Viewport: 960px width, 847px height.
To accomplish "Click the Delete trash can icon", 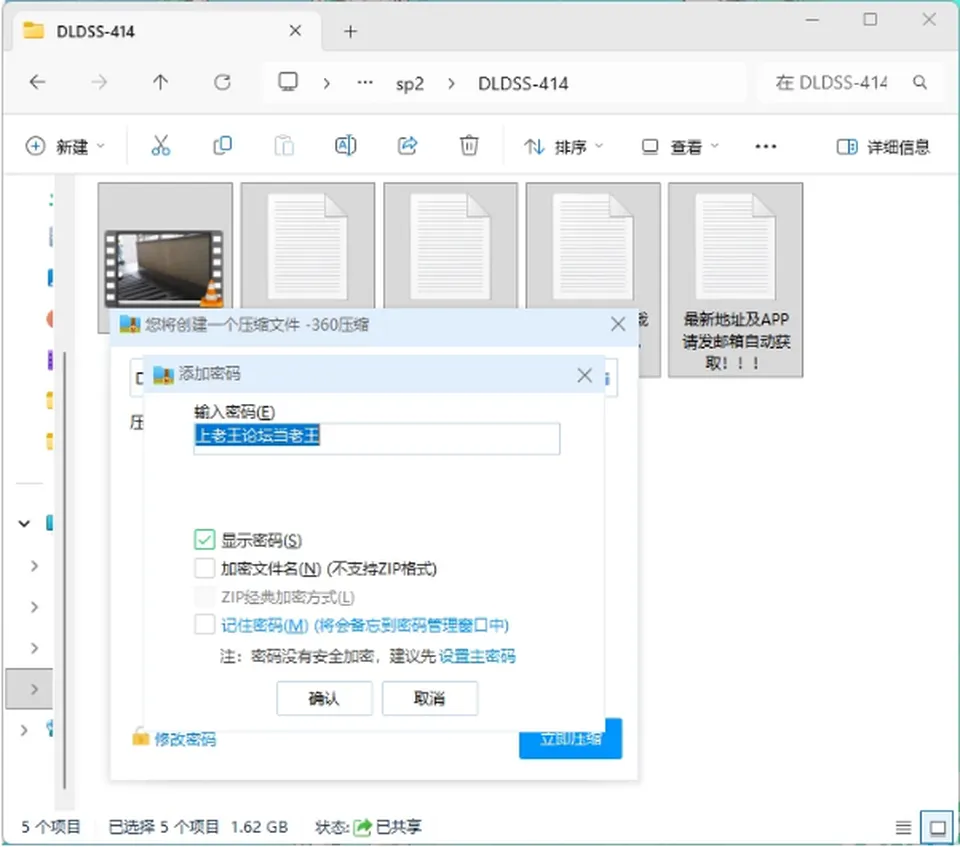I will tap(469, 146).
